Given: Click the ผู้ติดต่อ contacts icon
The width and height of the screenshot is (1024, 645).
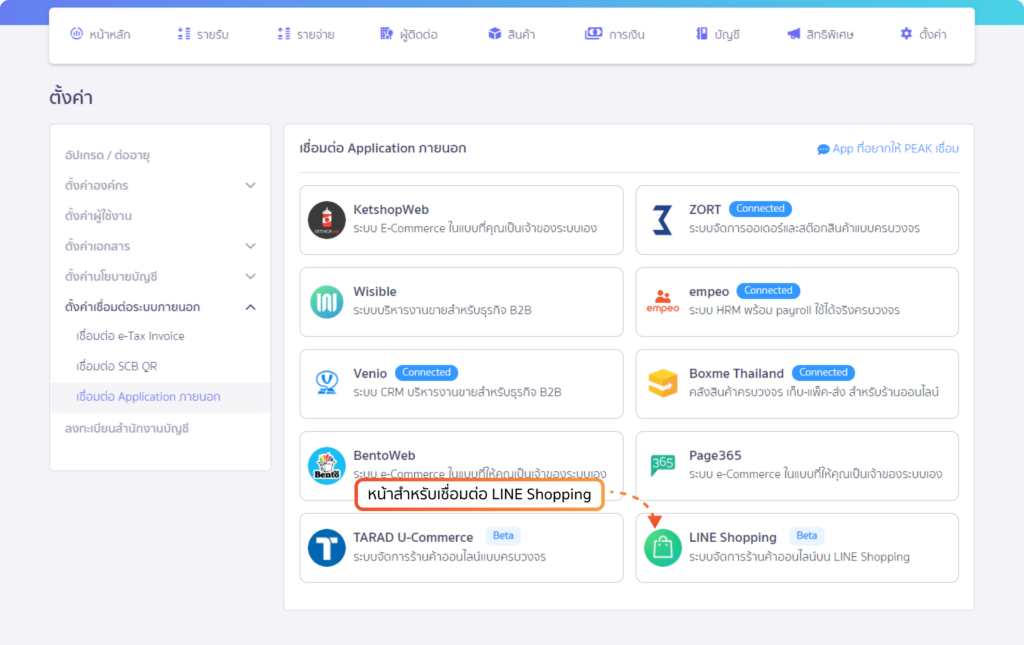Looking at the screenshot, I should [387, 33].
